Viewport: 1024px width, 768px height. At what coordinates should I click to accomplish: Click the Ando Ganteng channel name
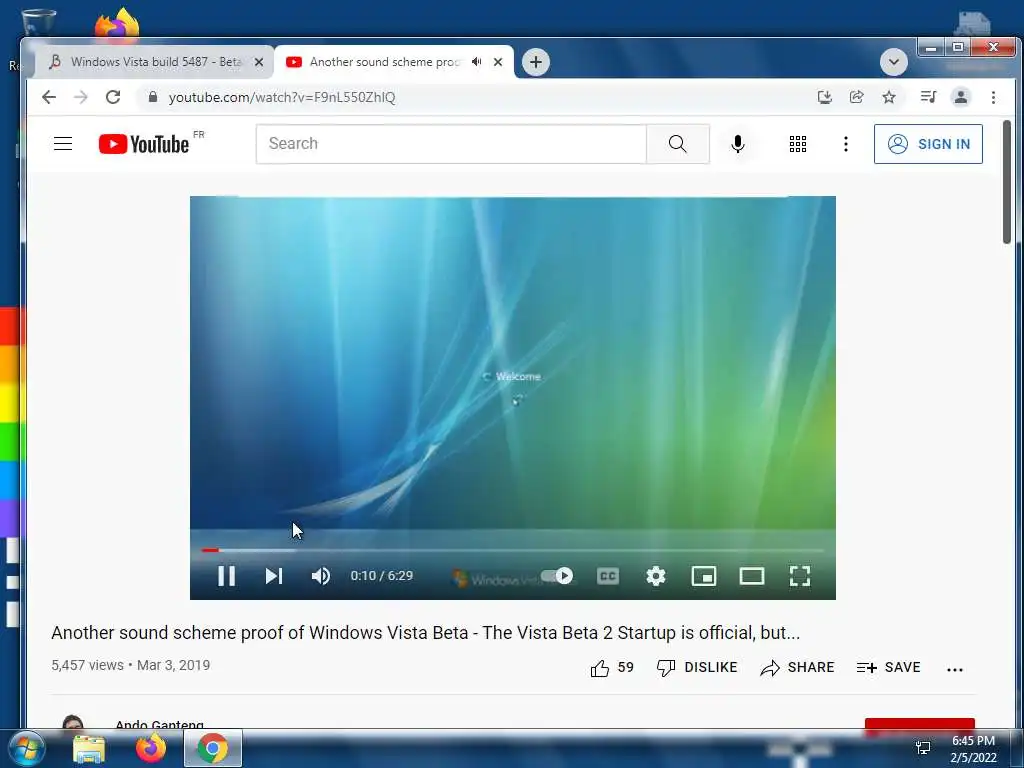[159, 724]
